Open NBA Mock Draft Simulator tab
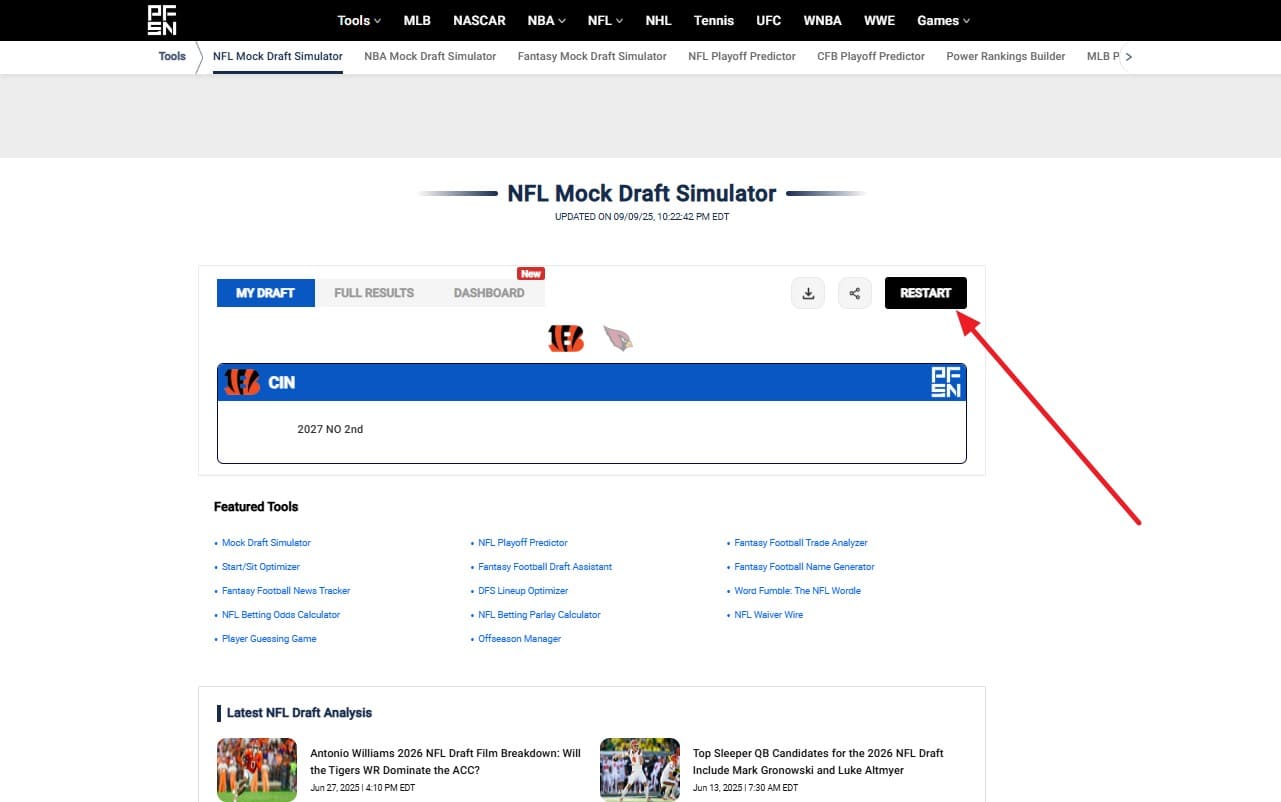Screen dimensions: 1281x802 (x=430, y=57)
